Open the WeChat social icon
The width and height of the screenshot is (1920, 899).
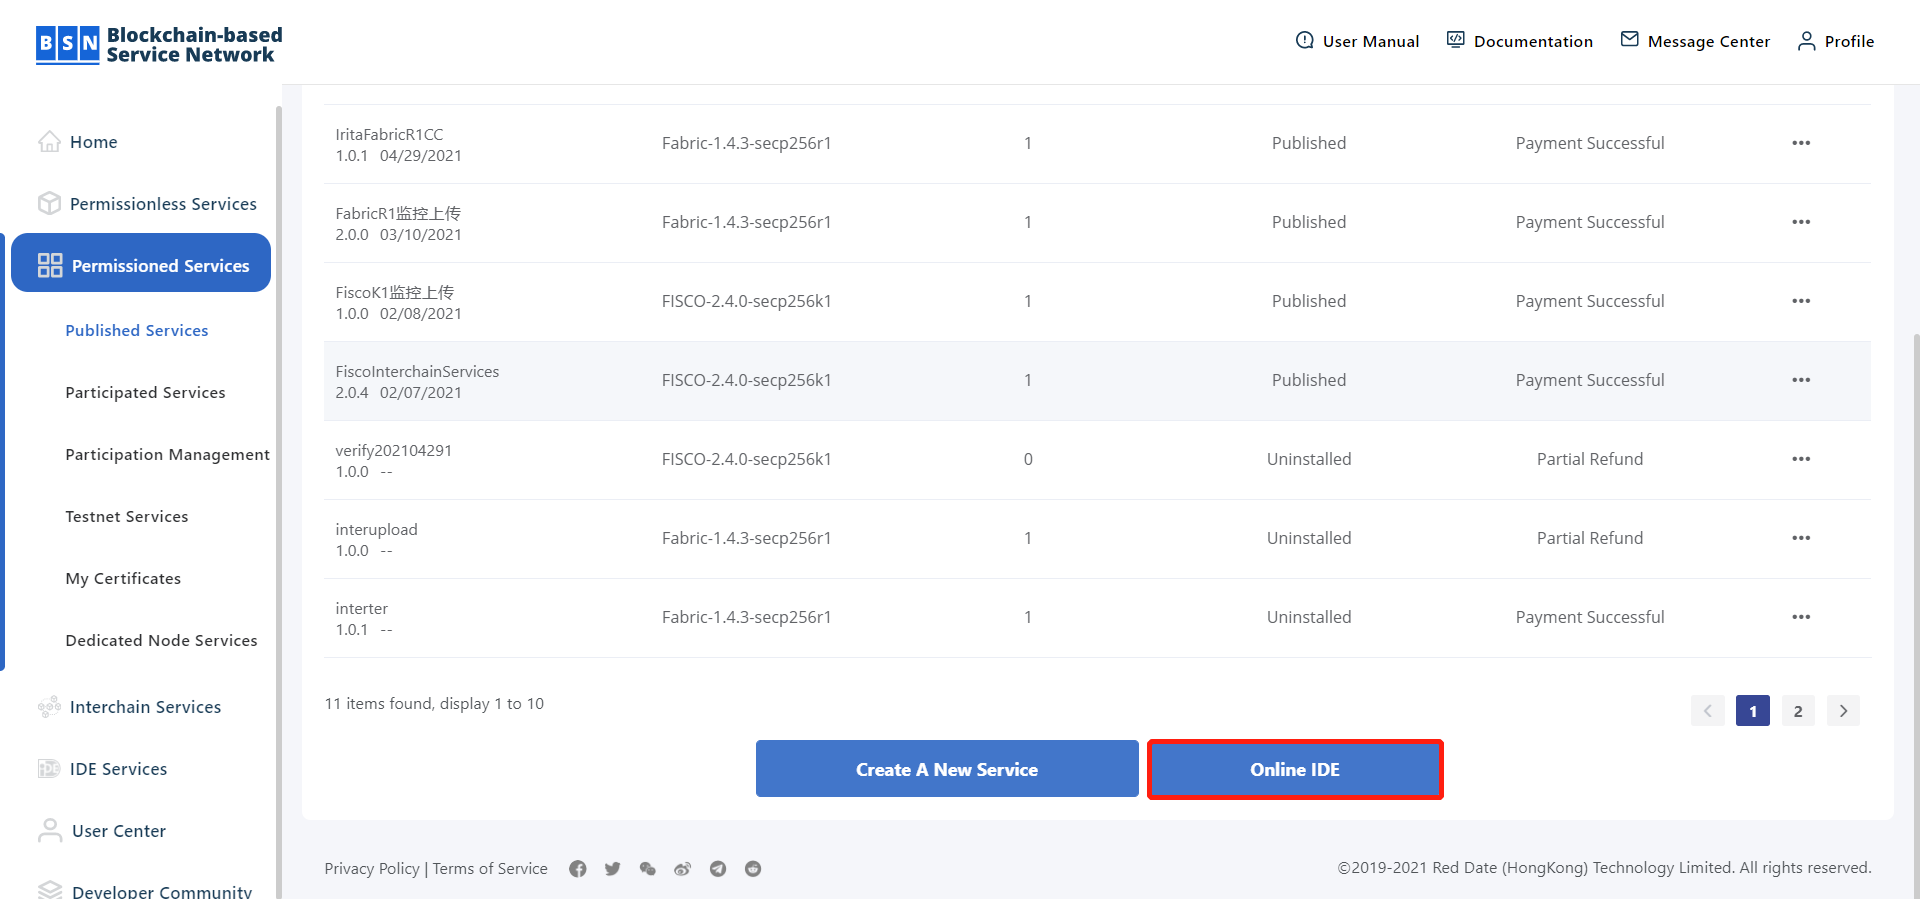pos(648,869)
